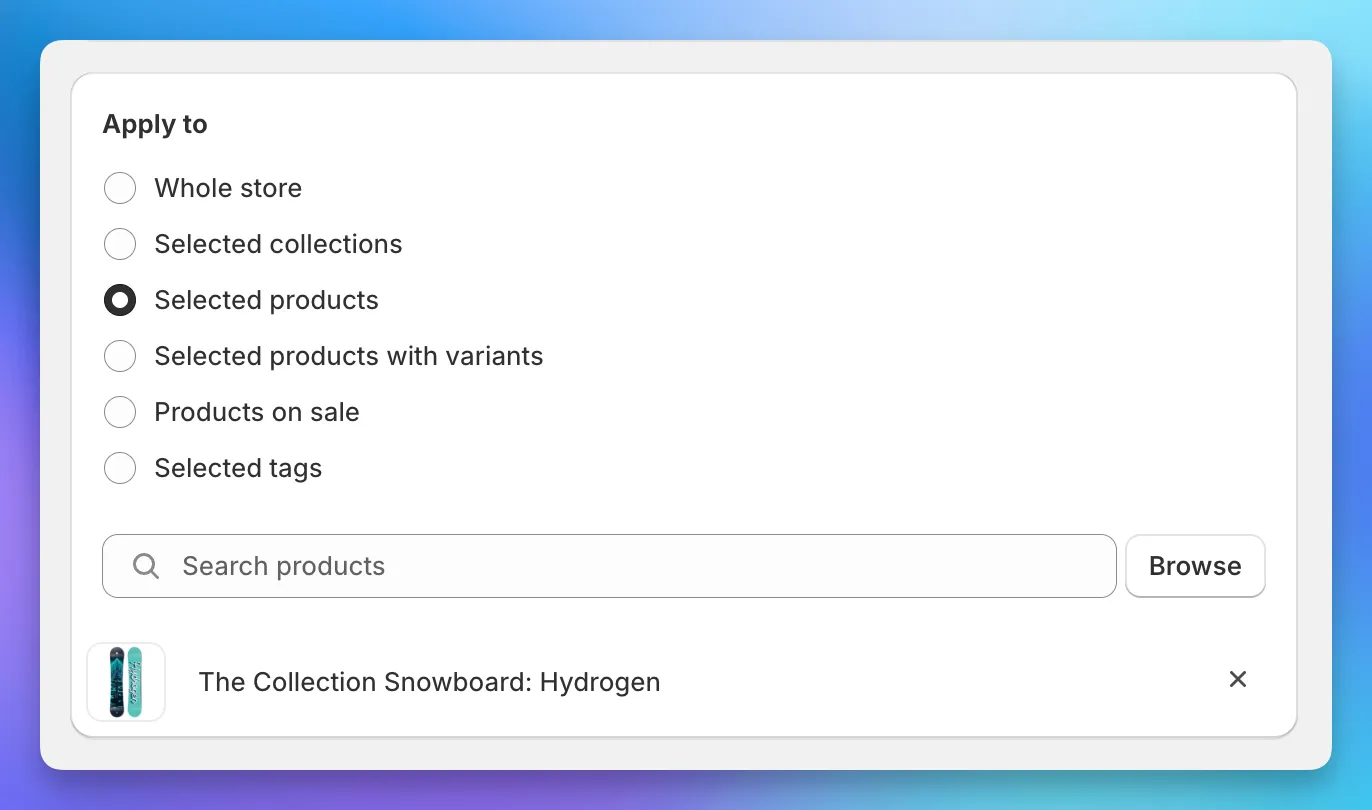Image resolution: width=1372 pixels, height=810 pixels.
Task: Click the title The Collection Snowboard: Hydrogen
Action: click(429, 682)
